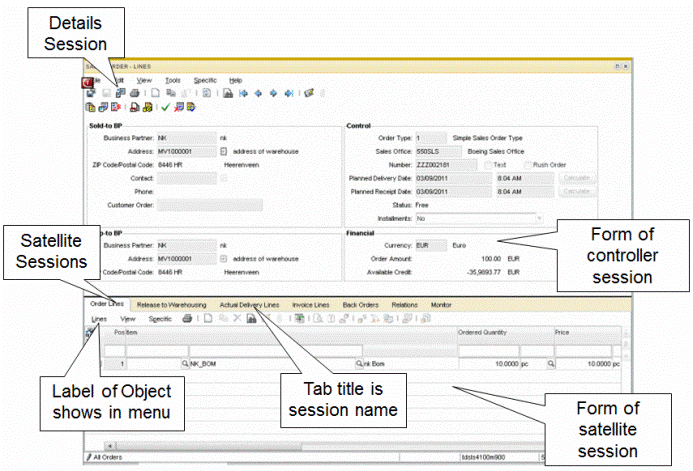Viewport: 693px width, 471px height.
Task: Click the green checkmark toolbar icon
Action: [166, 107]
